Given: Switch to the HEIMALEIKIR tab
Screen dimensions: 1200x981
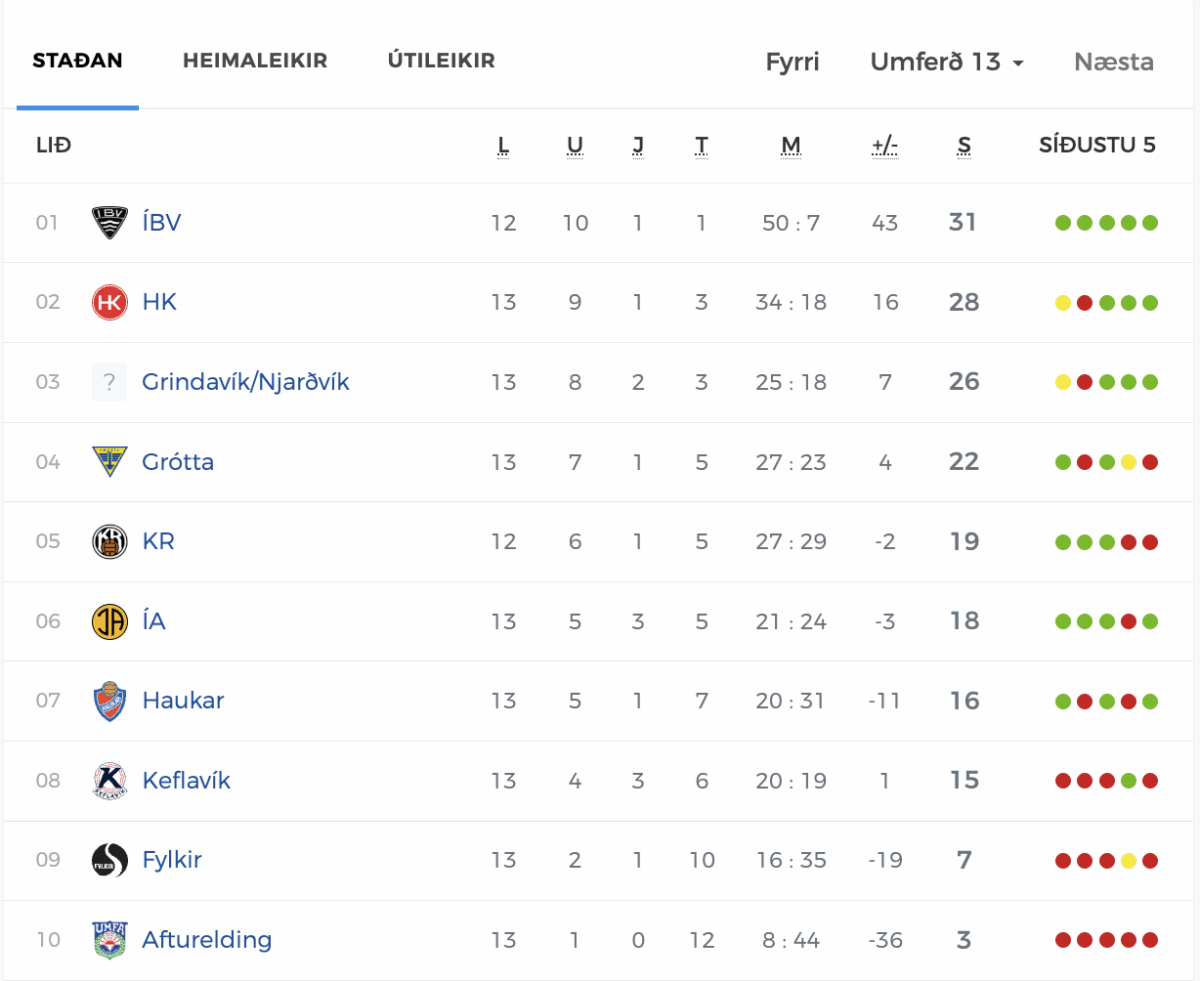Looking at the screenshot, I should (x=255, y=61).
